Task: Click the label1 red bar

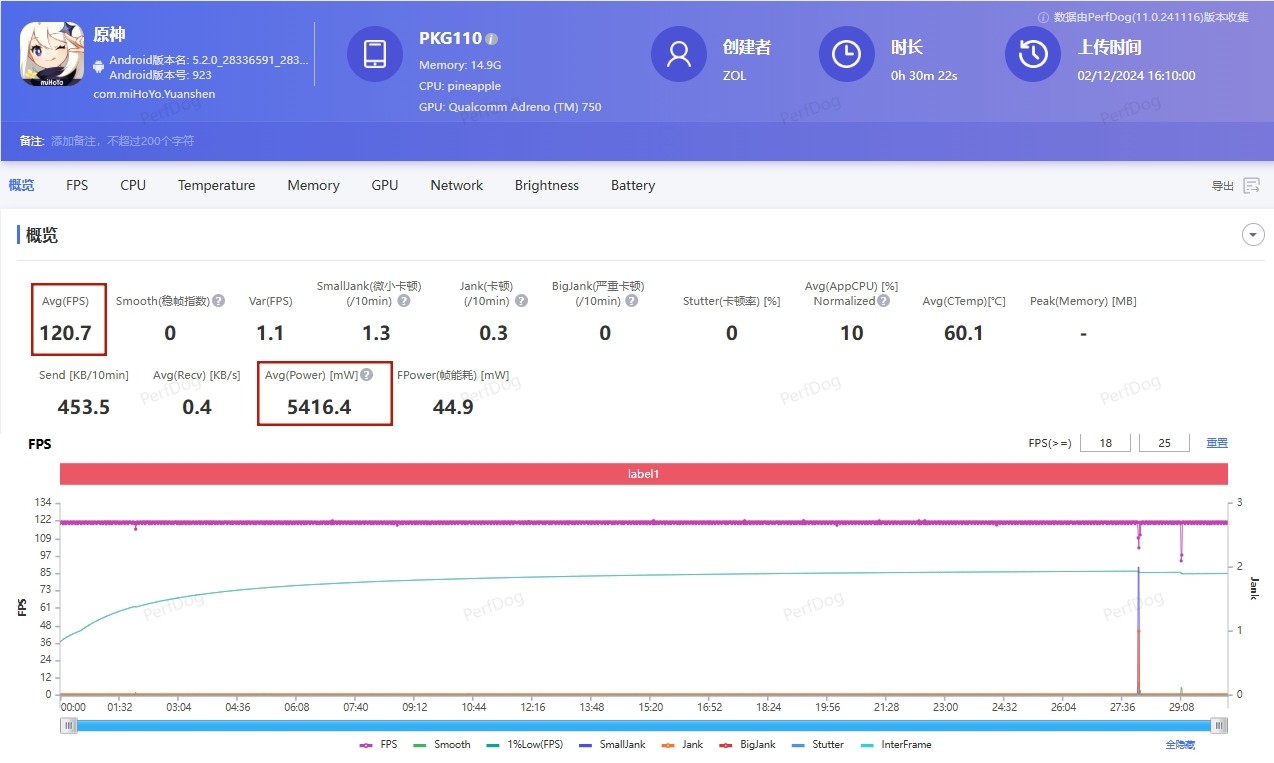Action: (643, 474)
